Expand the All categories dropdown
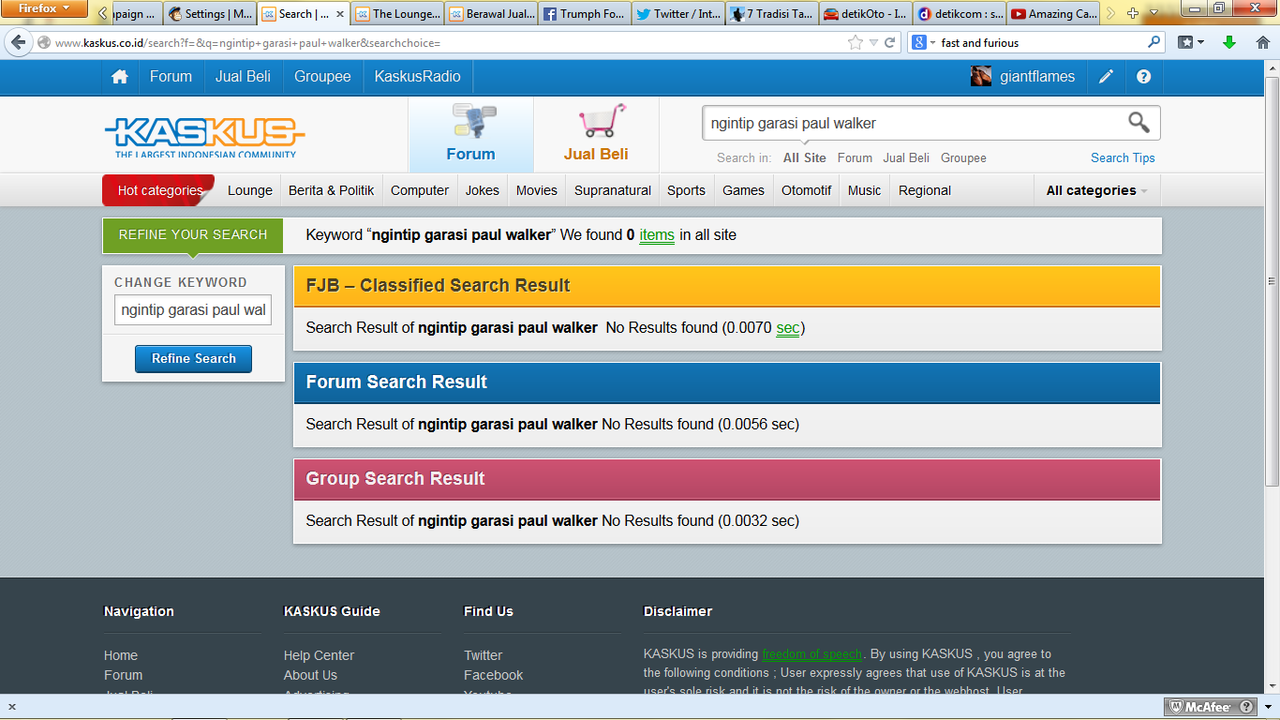Screen dimensions: 1280x720 1097,190
